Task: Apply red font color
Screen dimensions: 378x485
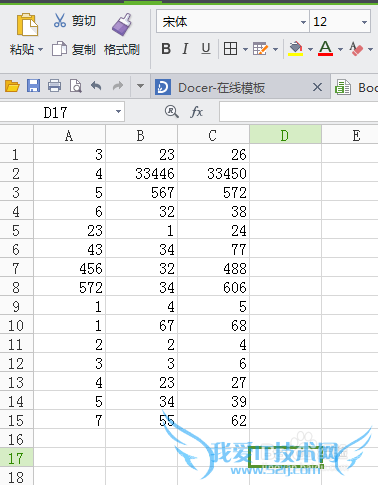Action: 325,49
